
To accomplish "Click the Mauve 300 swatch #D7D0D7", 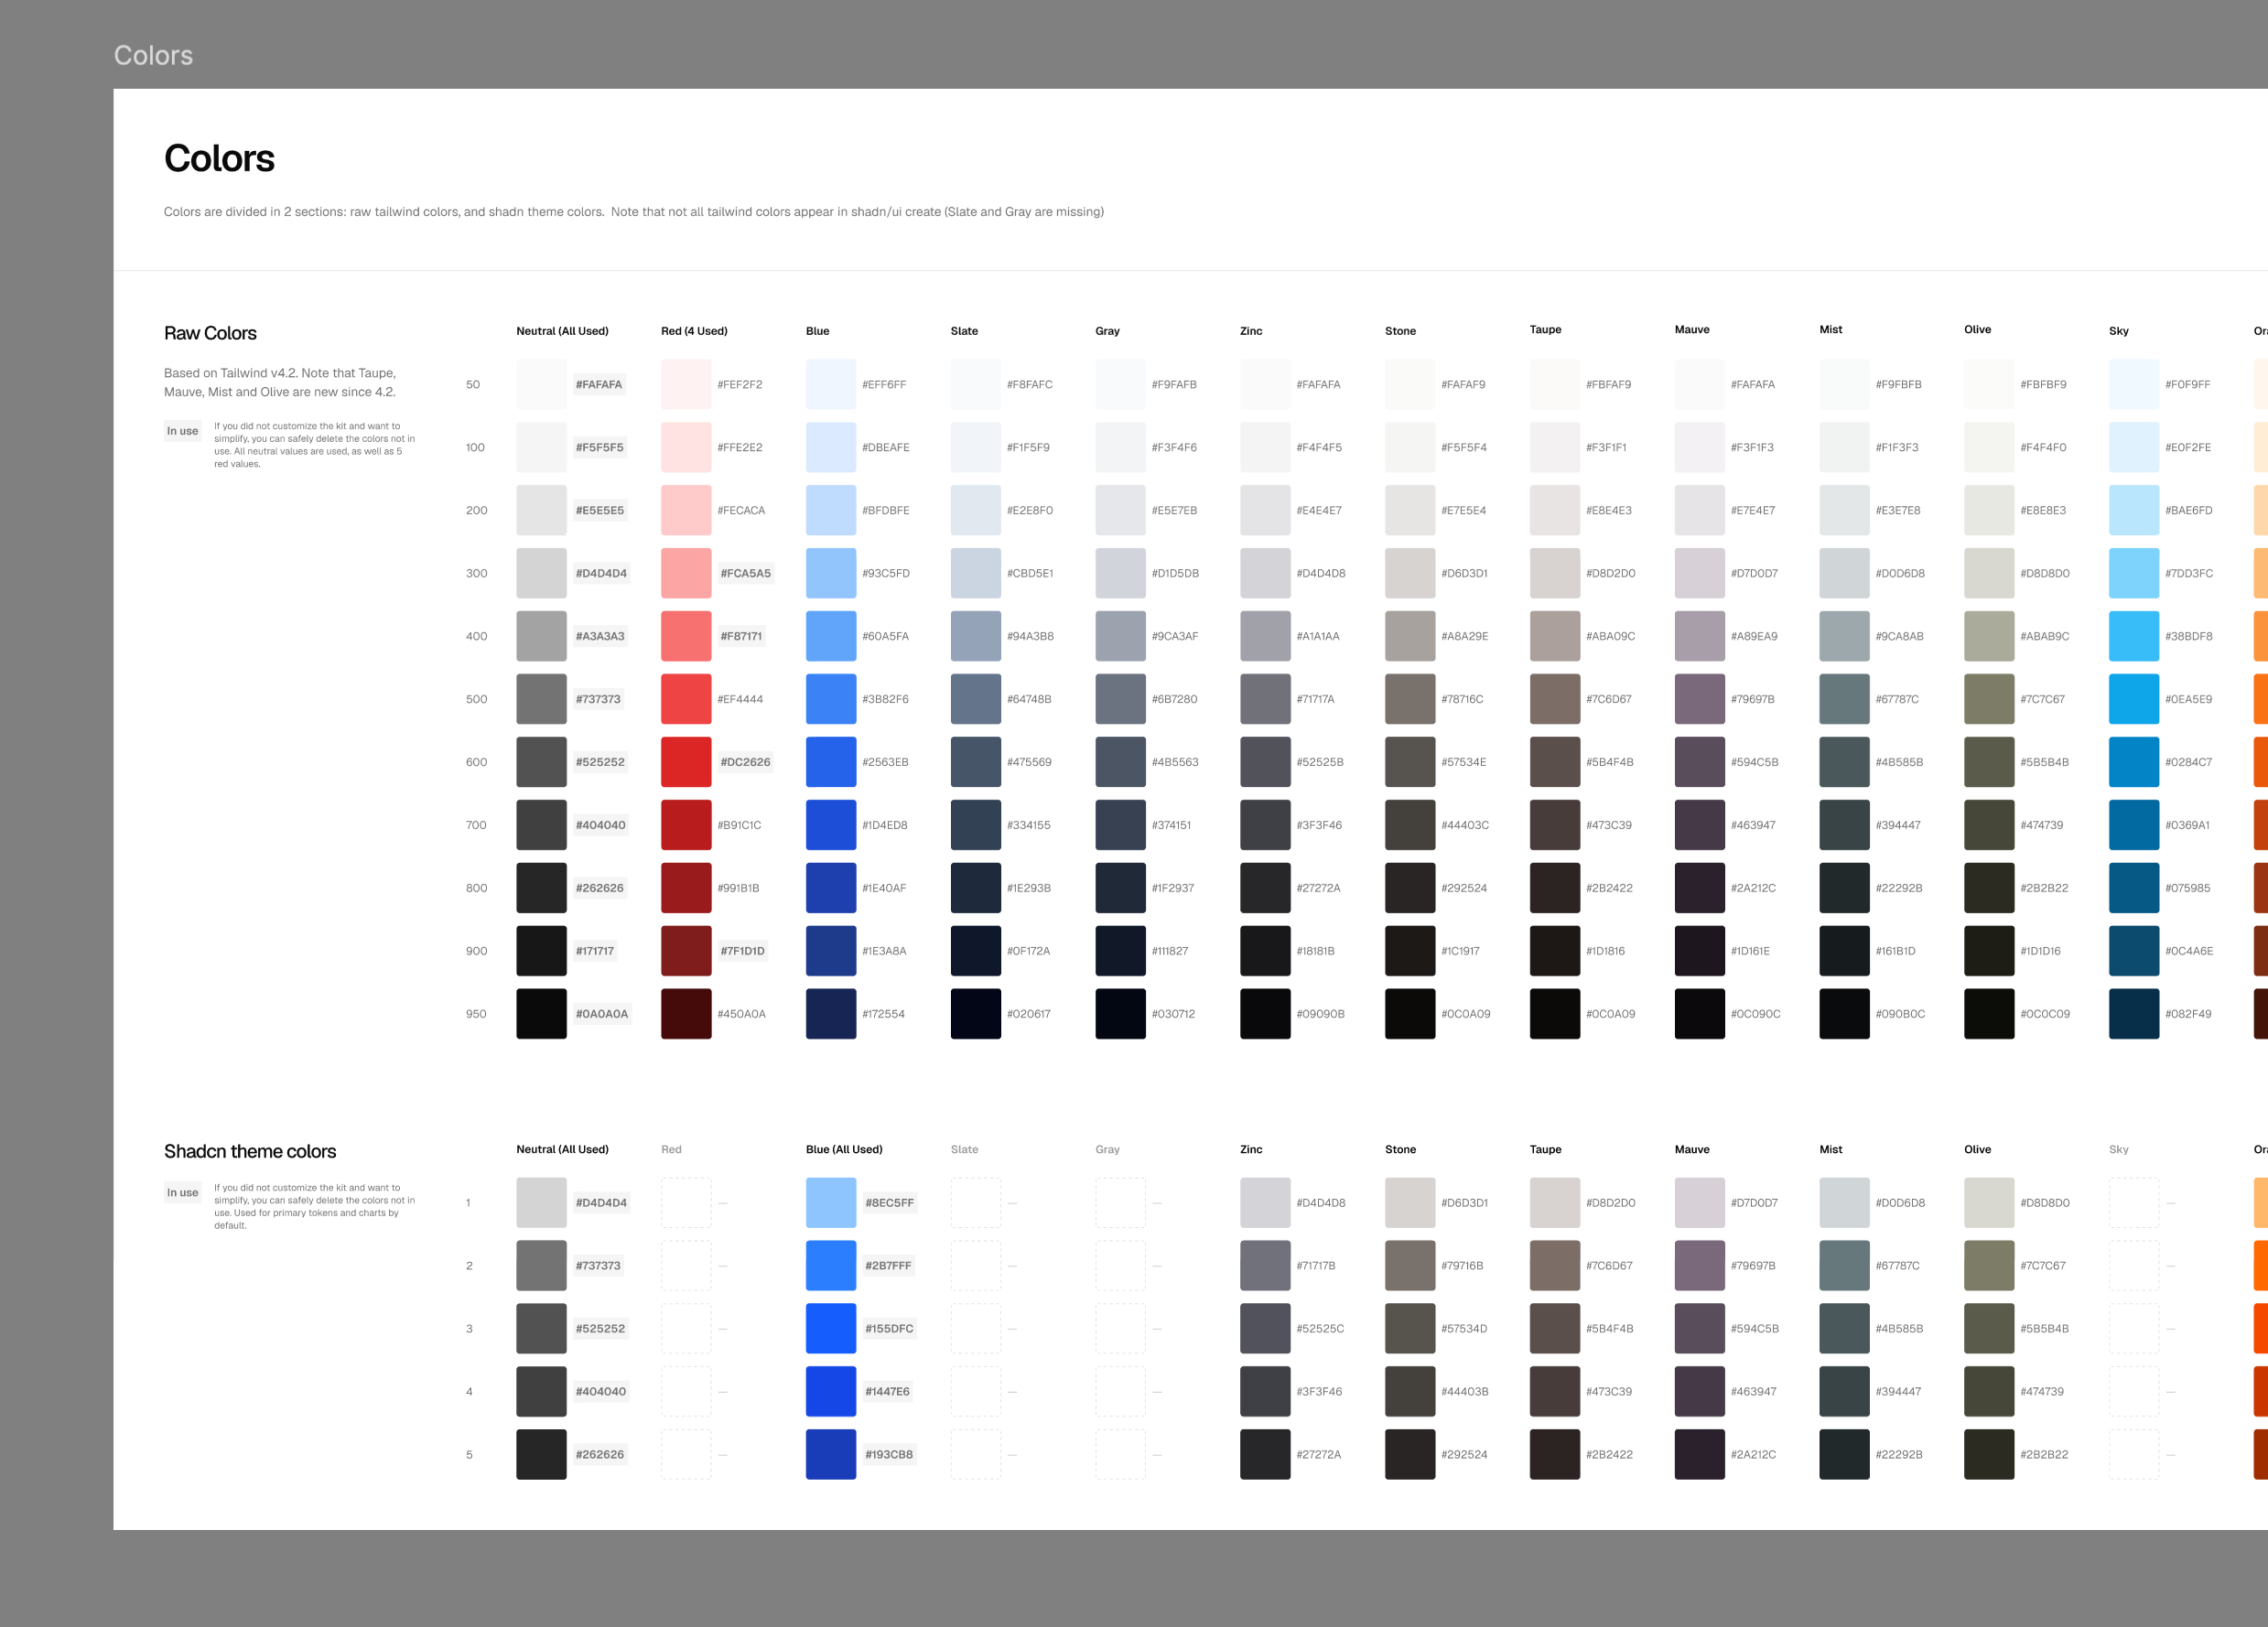I will point(1699,572).
